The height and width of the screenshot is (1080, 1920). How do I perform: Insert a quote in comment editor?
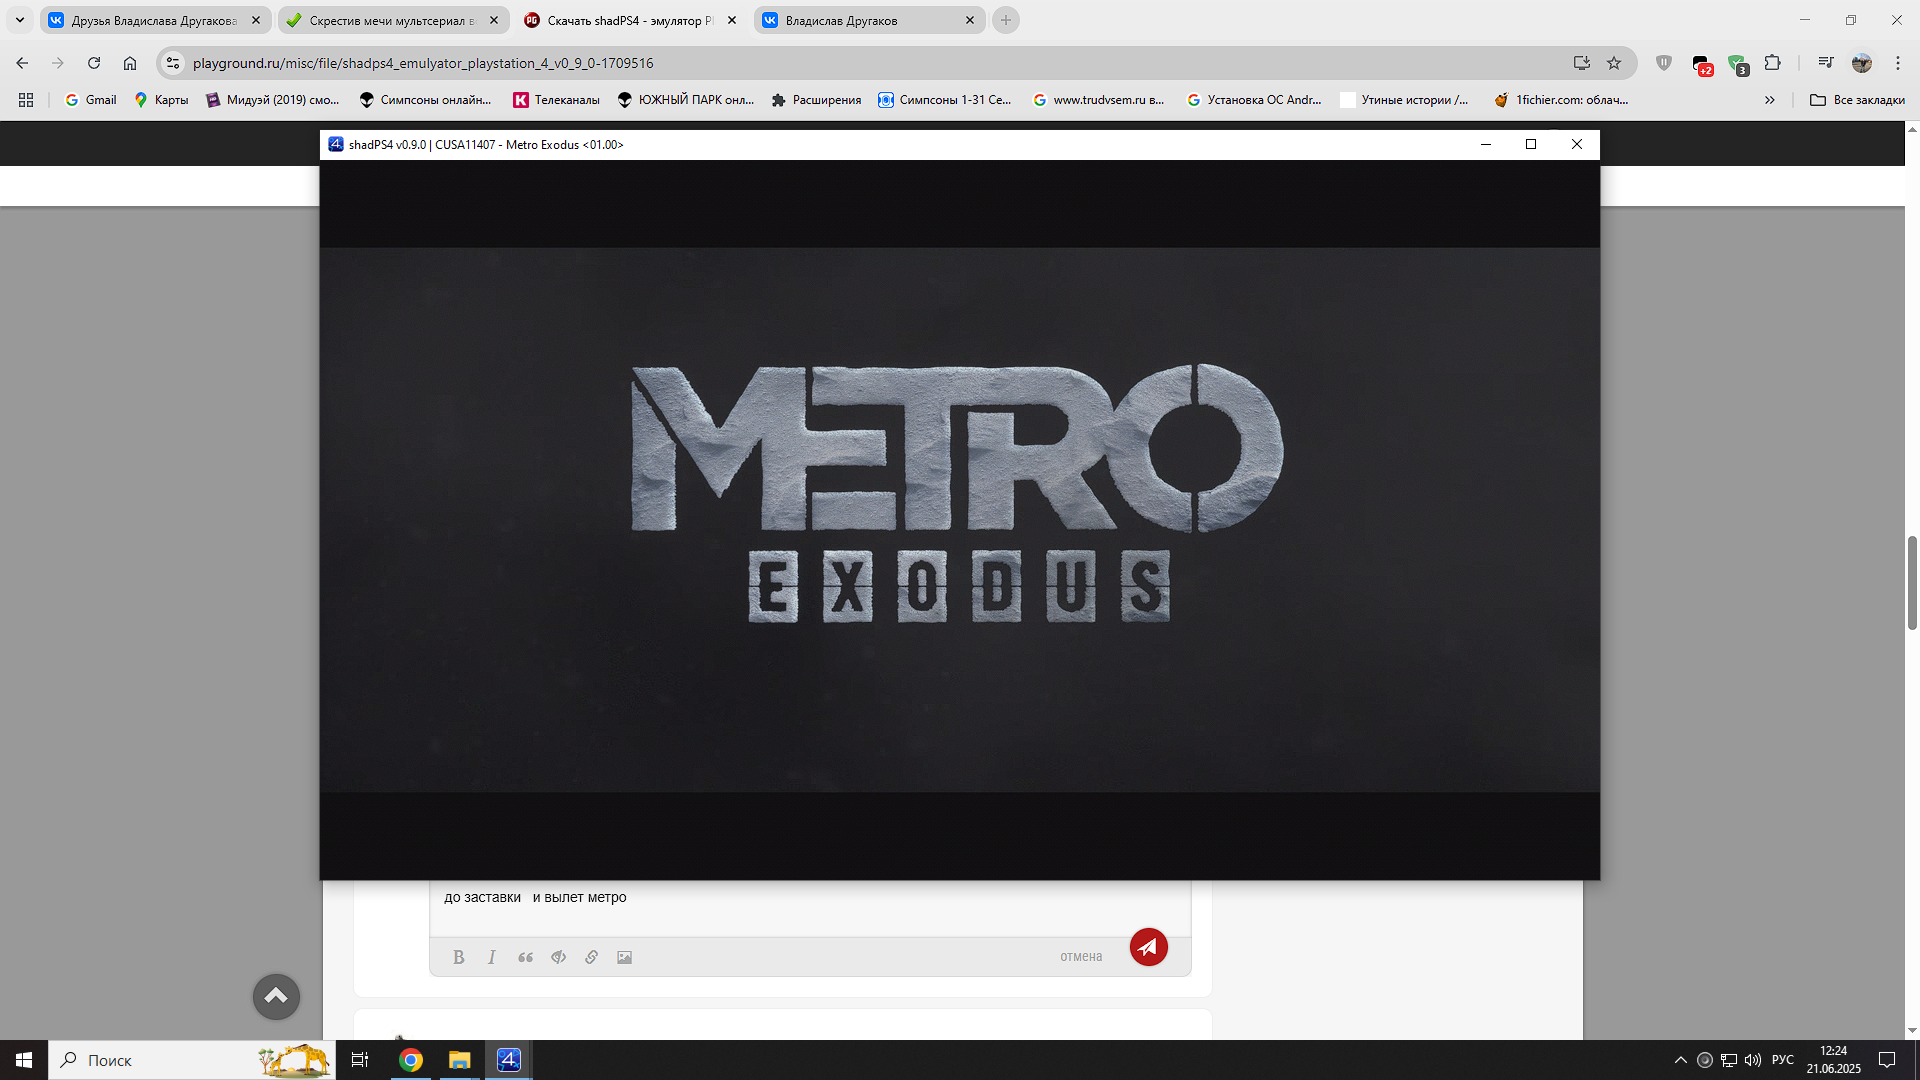click(525, 957)
